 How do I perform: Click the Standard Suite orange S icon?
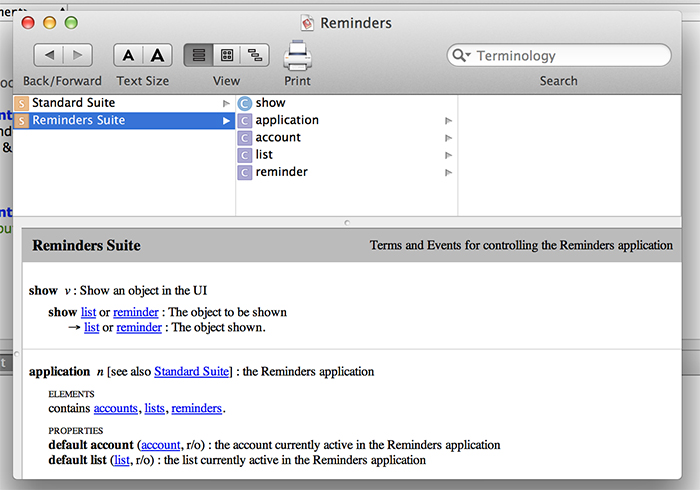point(21,103)
